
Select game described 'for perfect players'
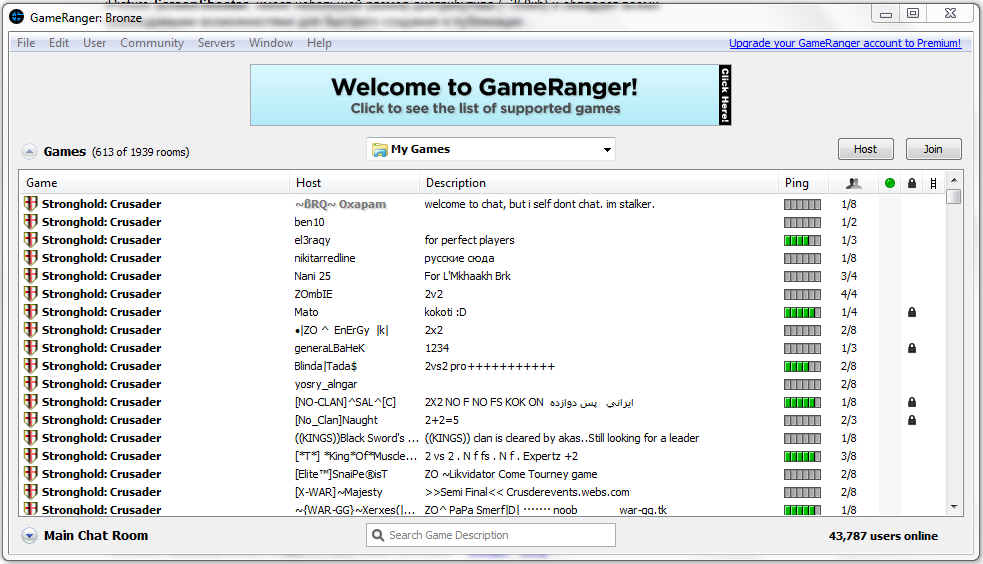(x=481, y=240)
